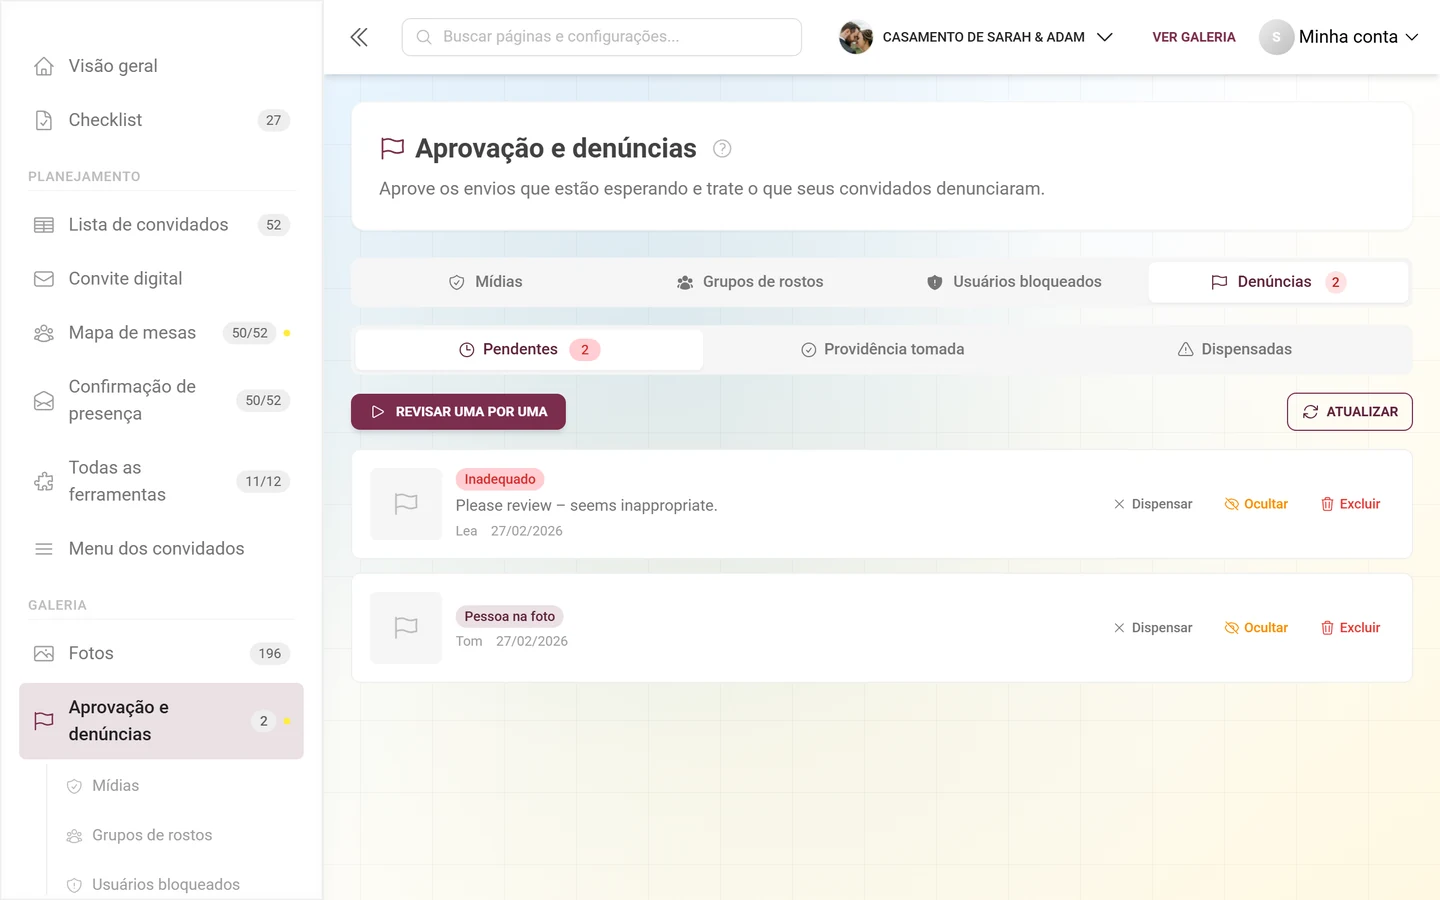This screenshot has width=1440, height=900.
Task: Select Aprovação e denúncias sidebar item
Action: pyautogui.click(x=161, y=721)
